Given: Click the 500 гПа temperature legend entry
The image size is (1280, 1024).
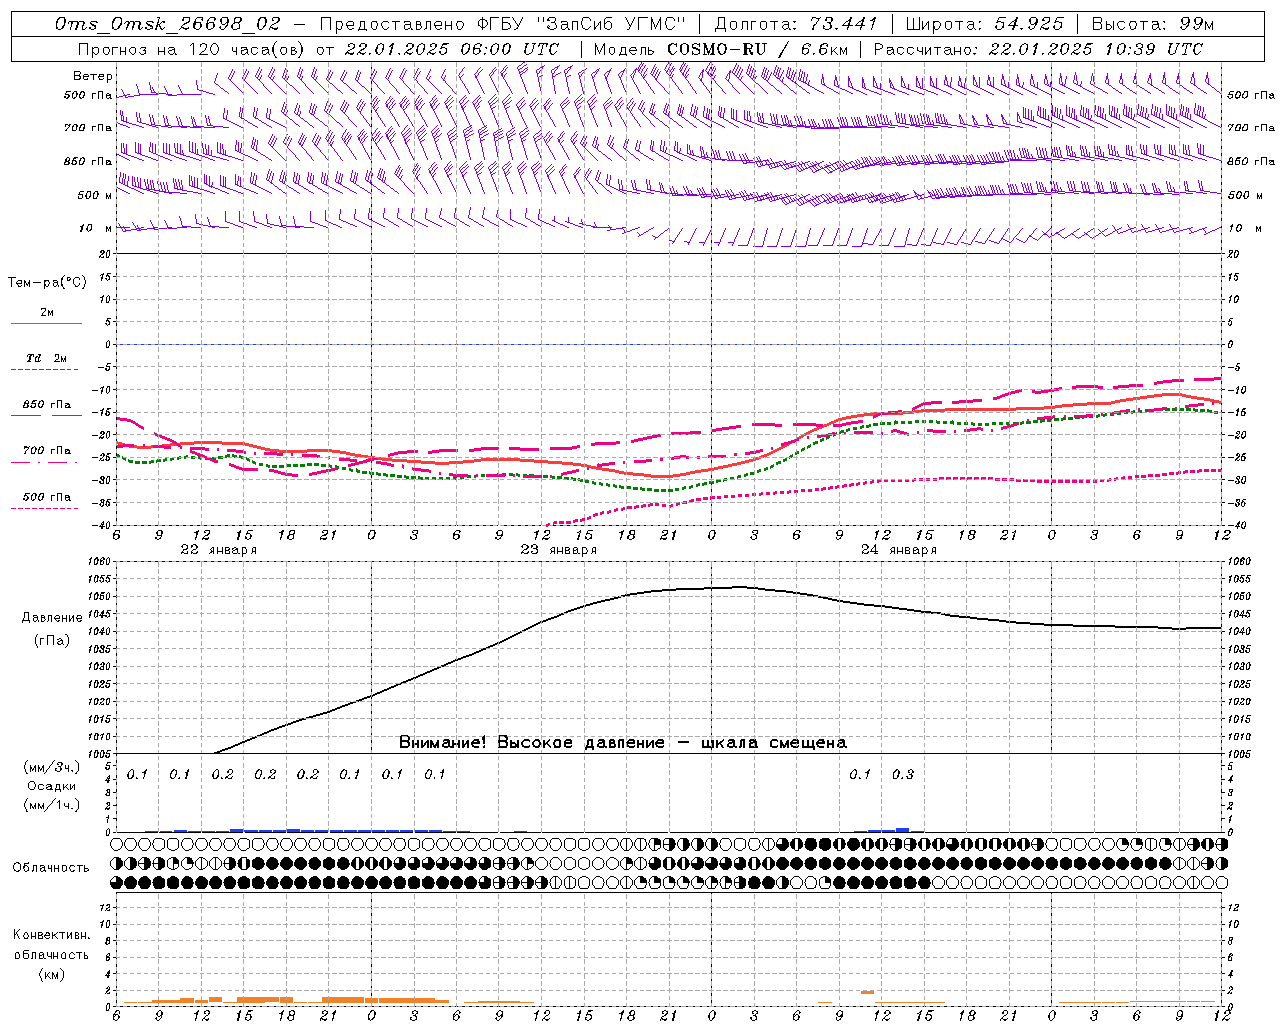Looking at the screenshot, I should tap(47, 497).
